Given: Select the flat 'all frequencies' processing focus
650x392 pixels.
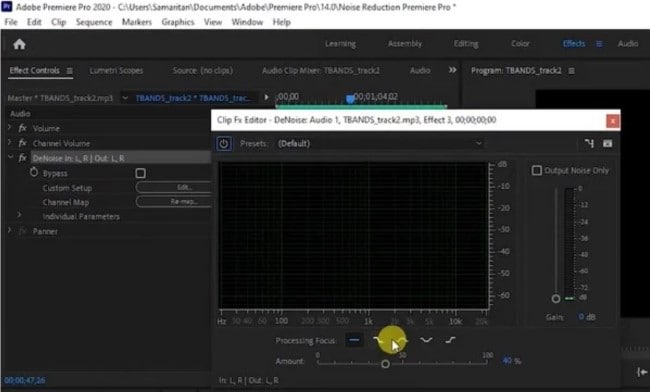Looking at the screenshot, I should point(354,340).
